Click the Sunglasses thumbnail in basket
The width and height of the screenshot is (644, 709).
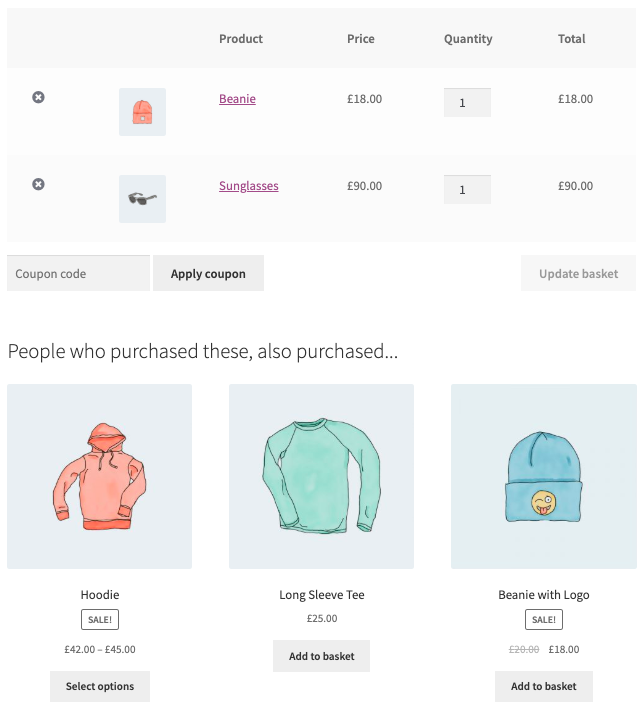[x=142, y=199]
